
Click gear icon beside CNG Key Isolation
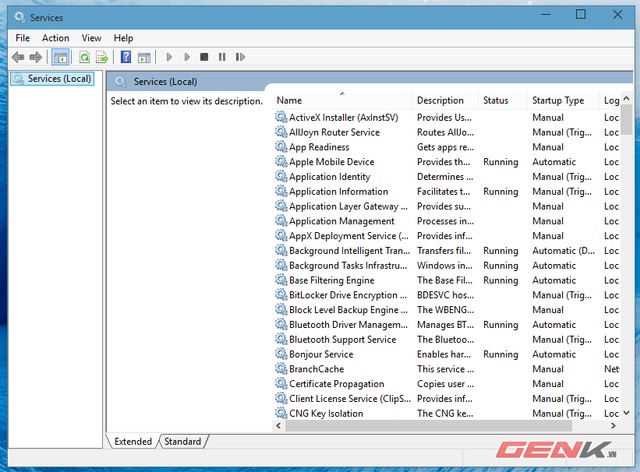(x=281, y=413)
